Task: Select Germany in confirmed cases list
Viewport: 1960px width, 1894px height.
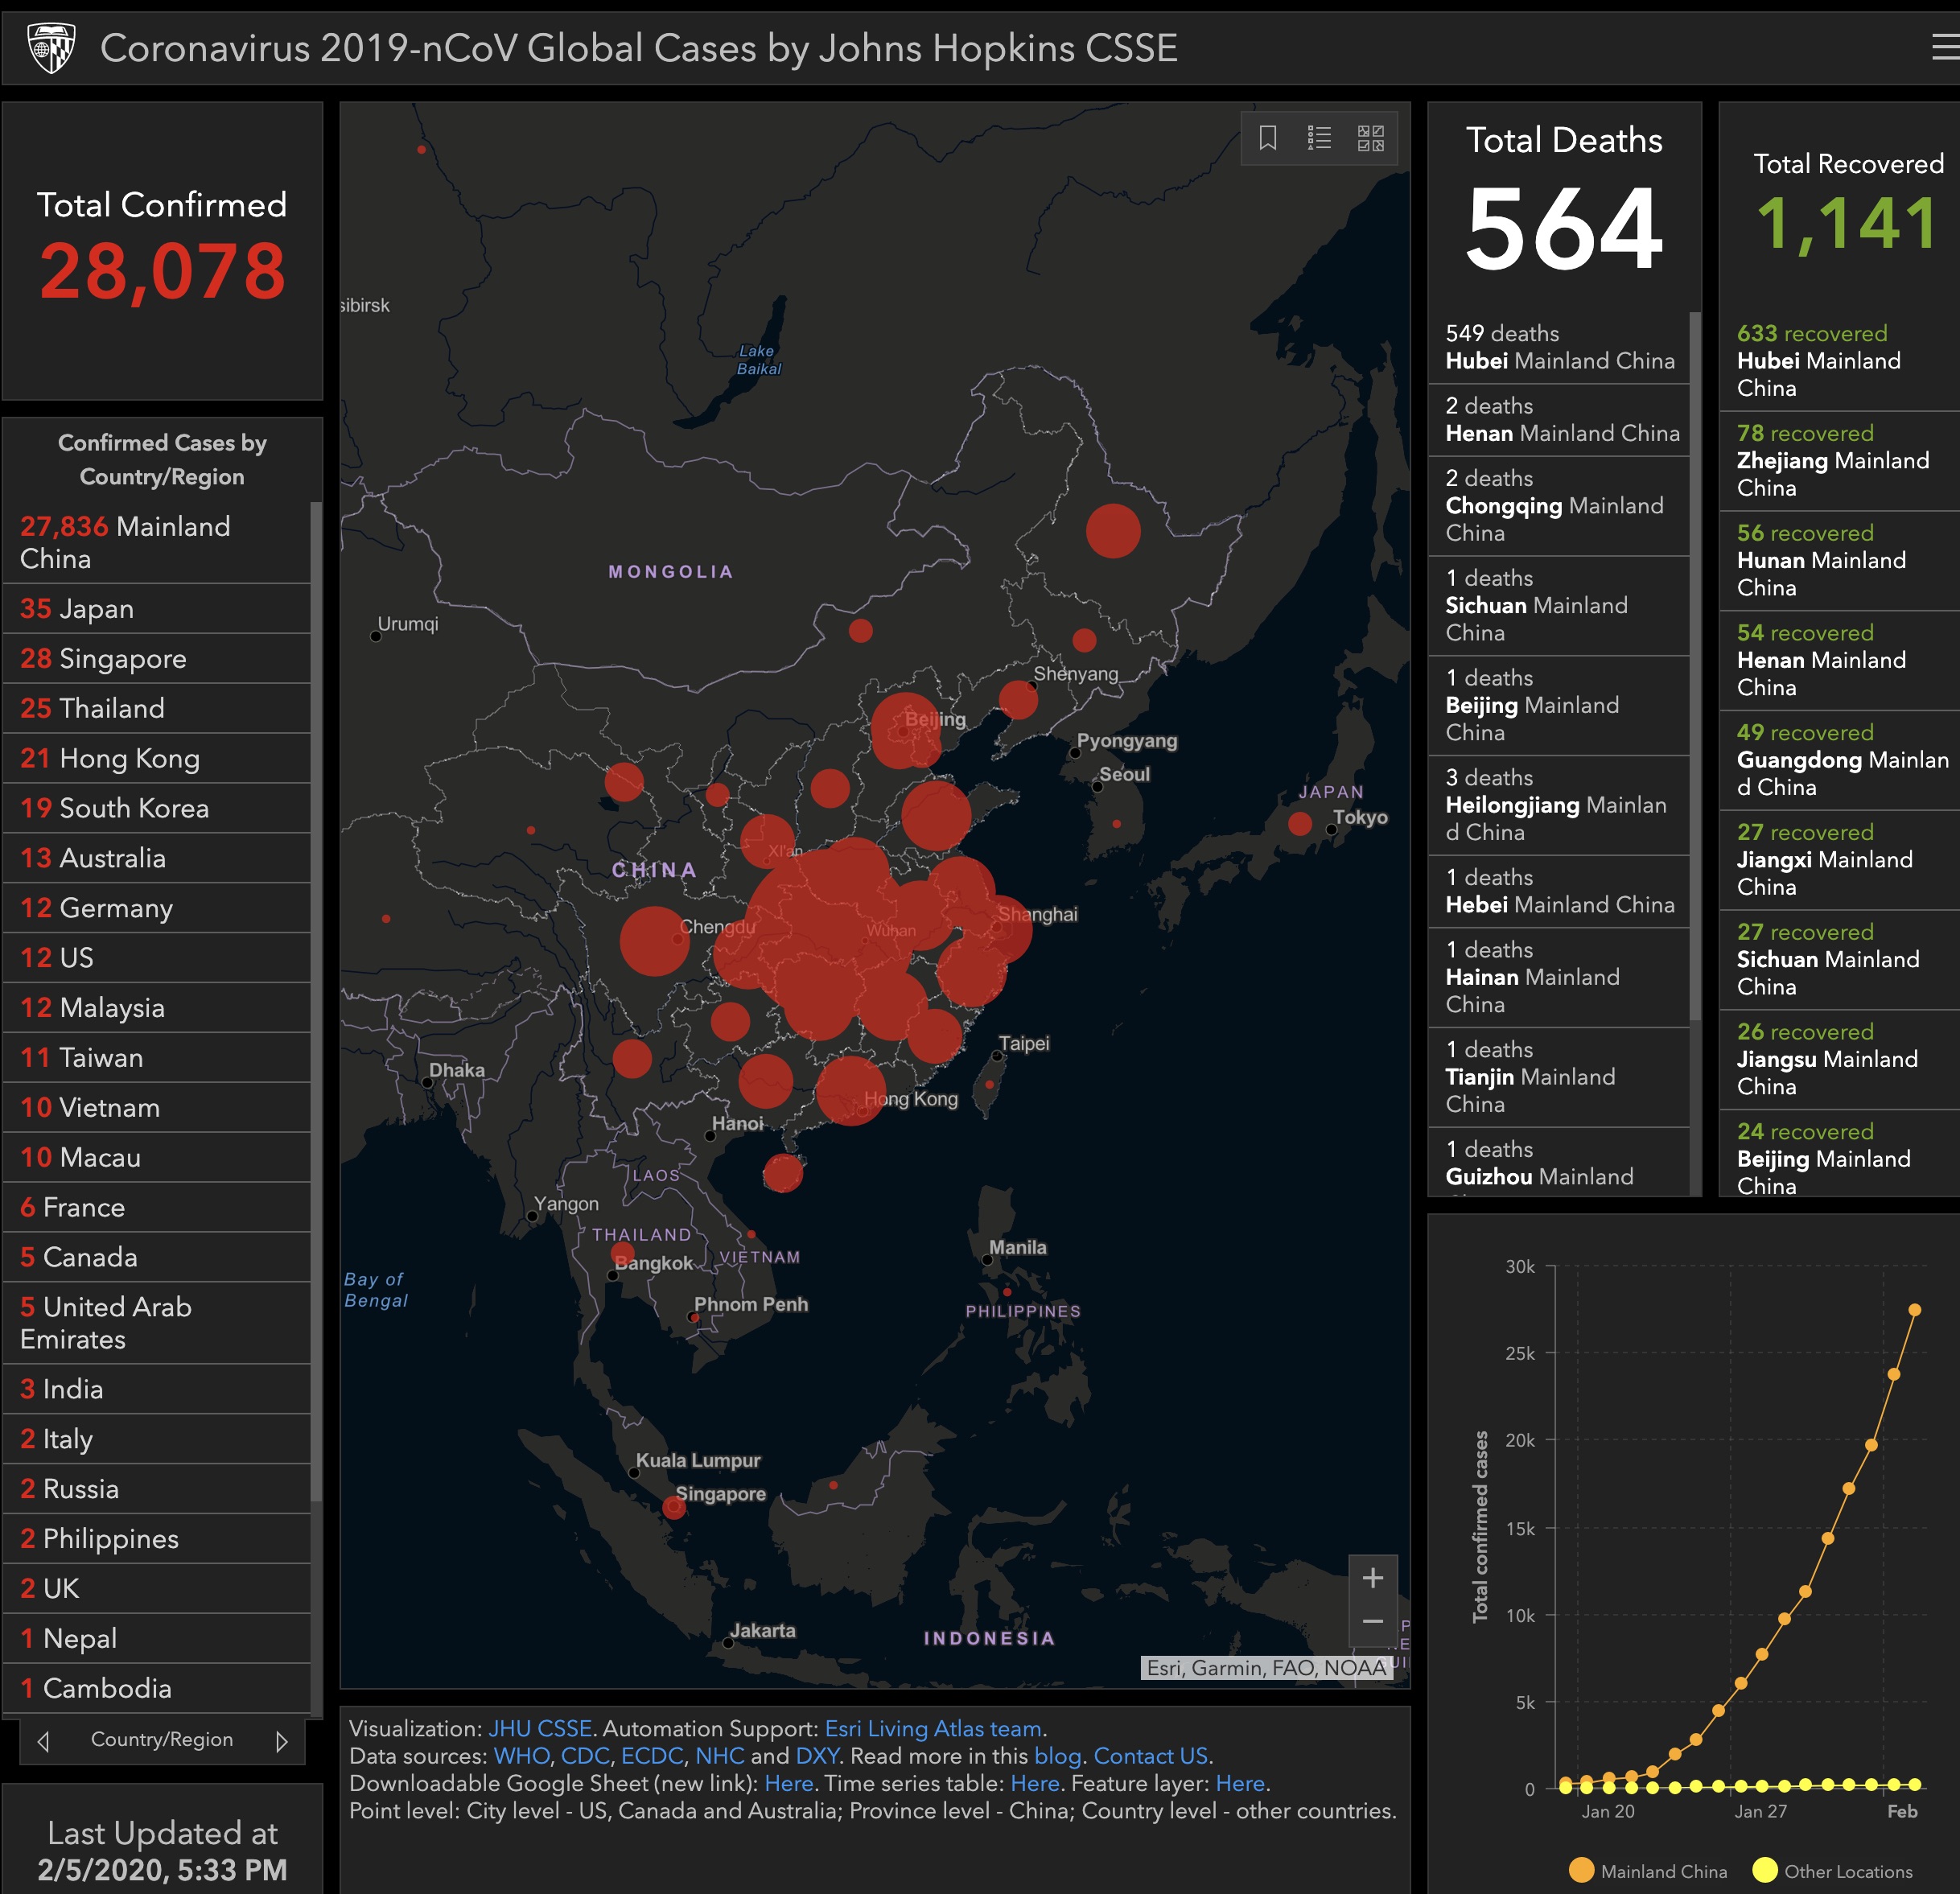Action: tap(157, 909)
